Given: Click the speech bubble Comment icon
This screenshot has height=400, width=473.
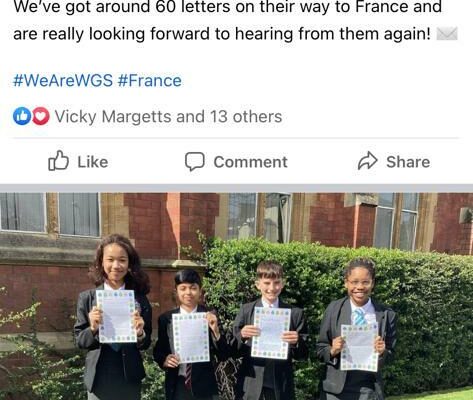Looking at the screenshot, I should (195, 162).
